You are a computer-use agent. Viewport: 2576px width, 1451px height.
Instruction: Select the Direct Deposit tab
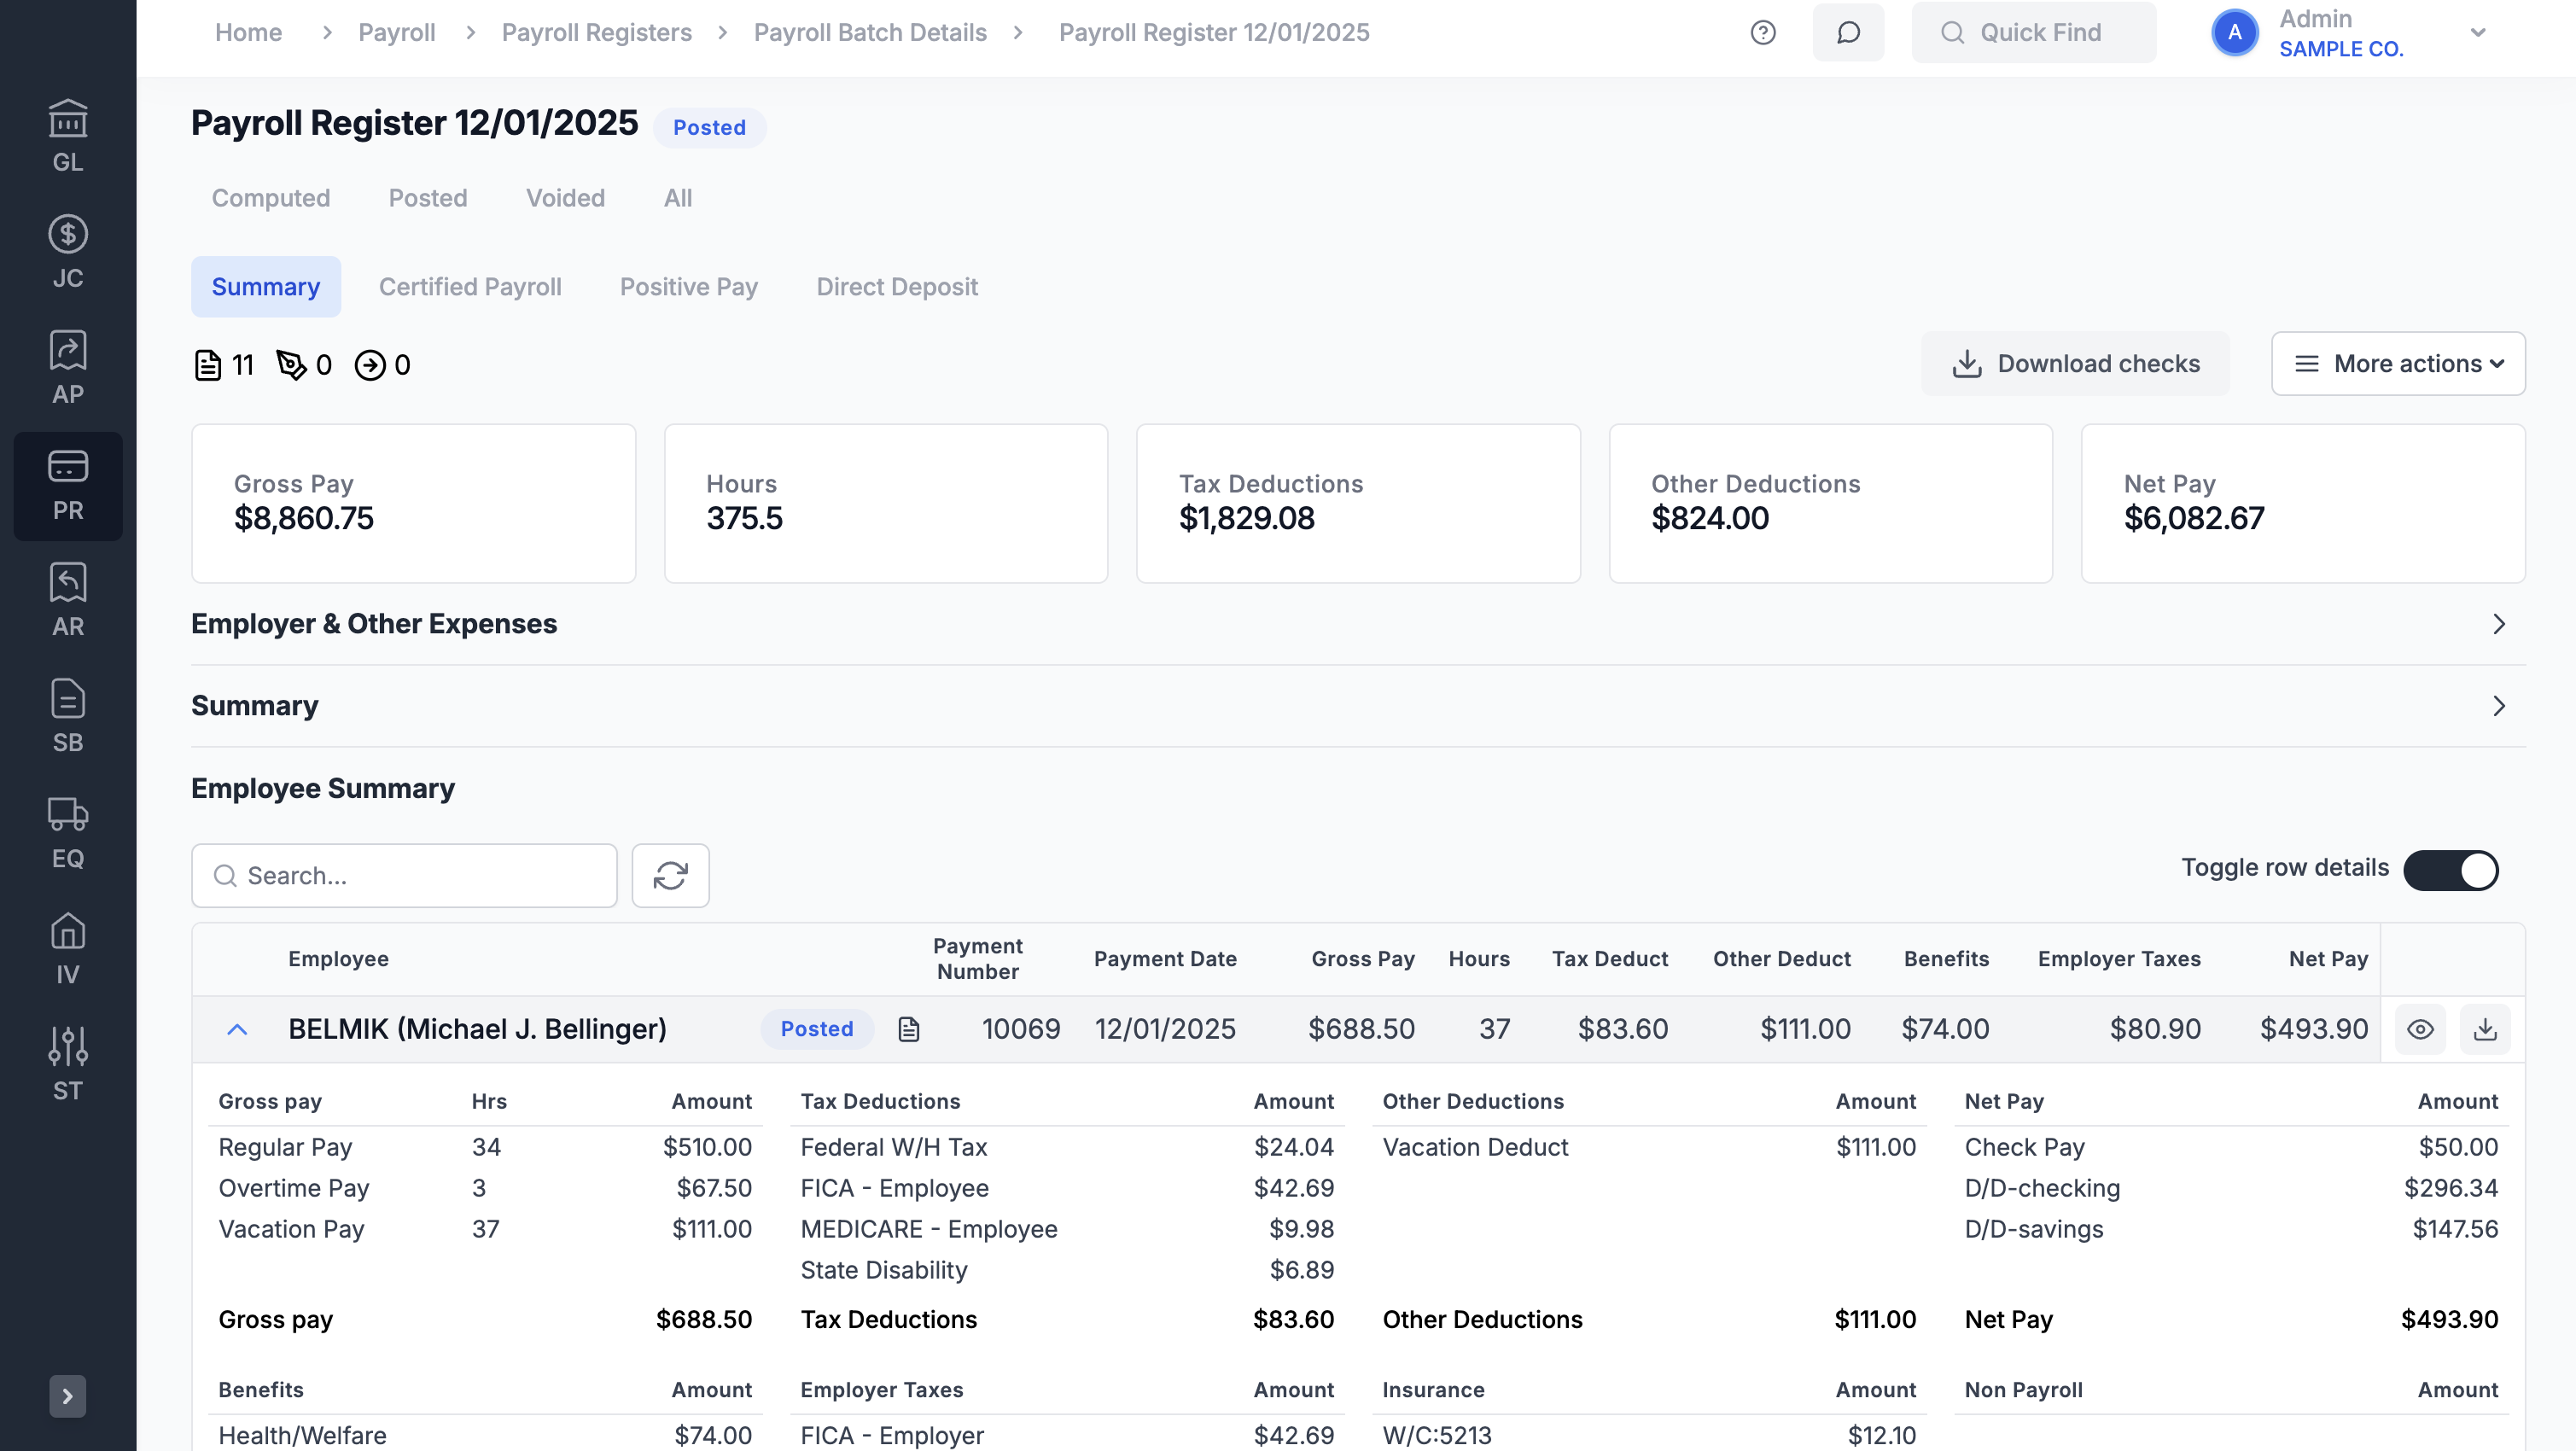(897, 287)
